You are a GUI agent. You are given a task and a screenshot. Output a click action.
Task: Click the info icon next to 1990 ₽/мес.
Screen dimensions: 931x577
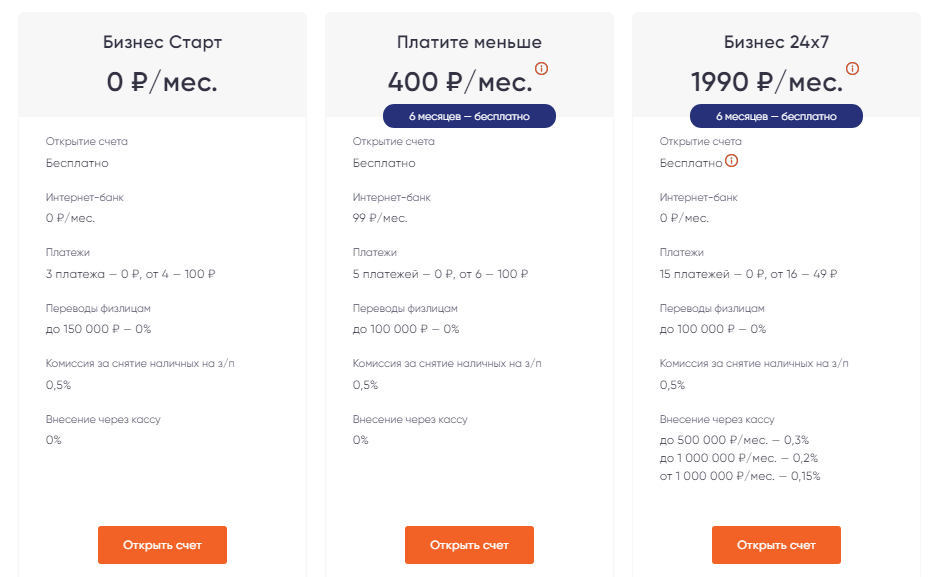851,70
